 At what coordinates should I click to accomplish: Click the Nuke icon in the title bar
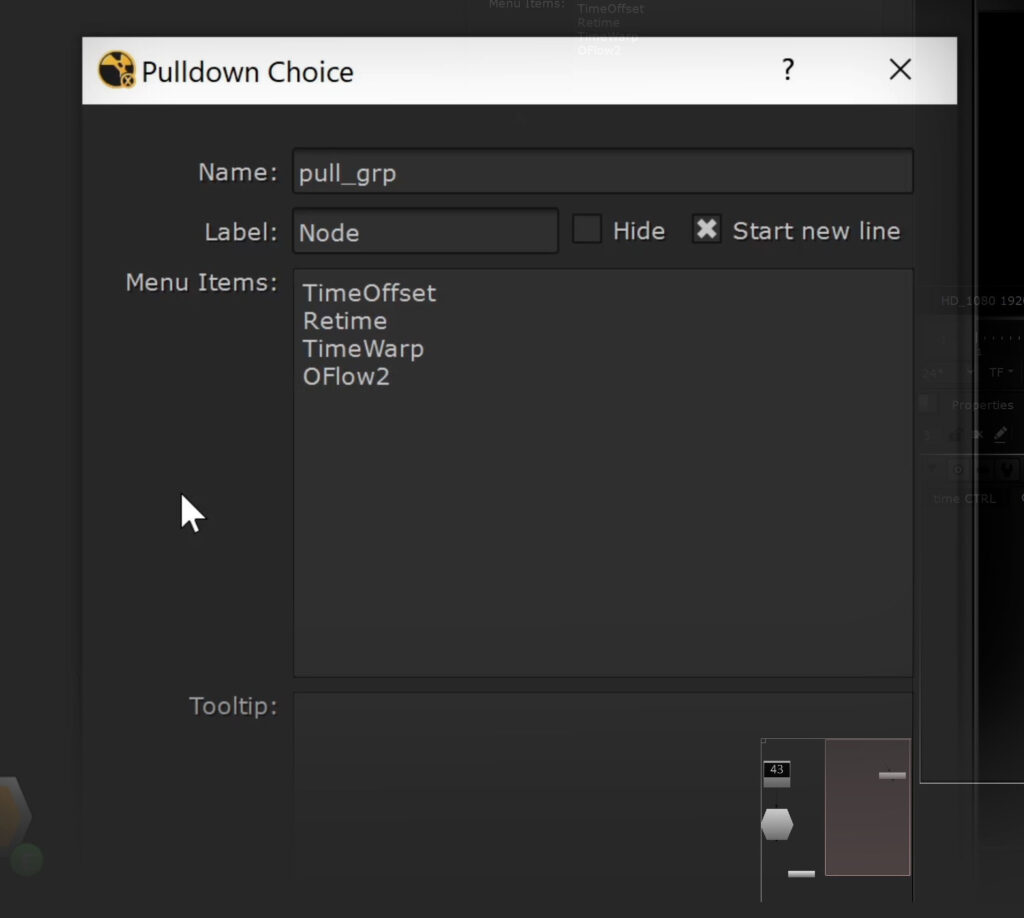click(x=116, y=70)
